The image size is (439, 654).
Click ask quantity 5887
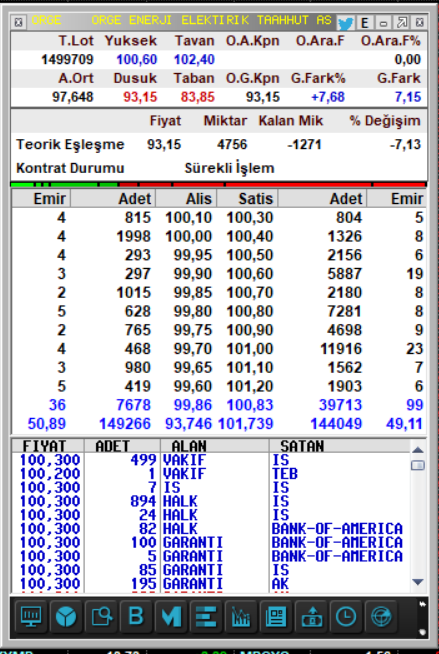tap(344, 274)
